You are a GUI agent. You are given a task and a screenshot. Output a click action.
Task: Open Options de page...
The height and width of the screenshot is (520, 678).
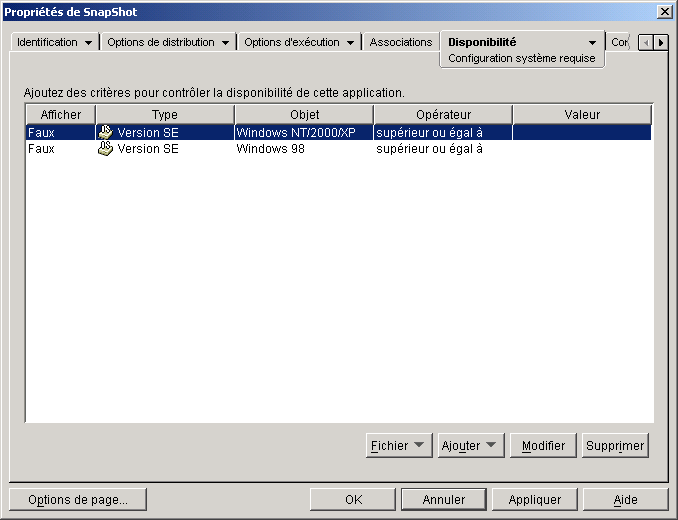[x=78, y=500]
